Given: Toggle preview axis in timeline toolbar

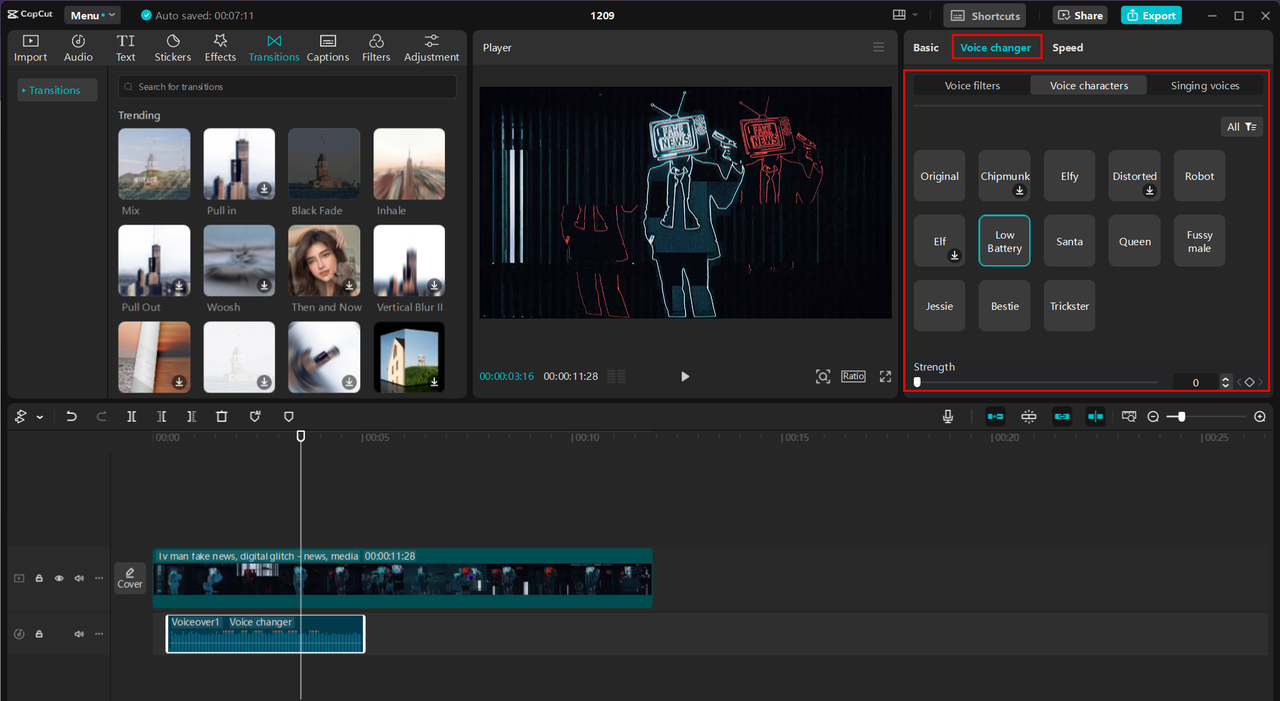Looking at the screenshot, I should point(1096,416).
